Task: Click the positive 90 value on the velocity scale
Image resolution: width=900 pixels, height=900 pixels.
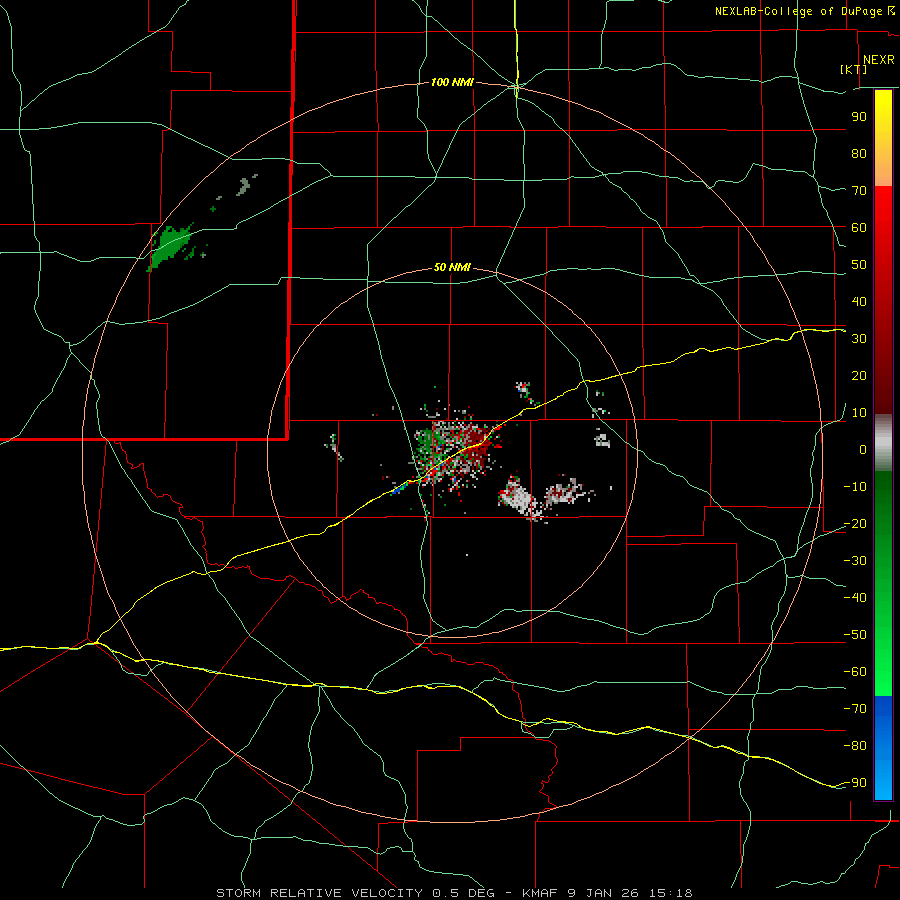Action: [x=859, y=117]
